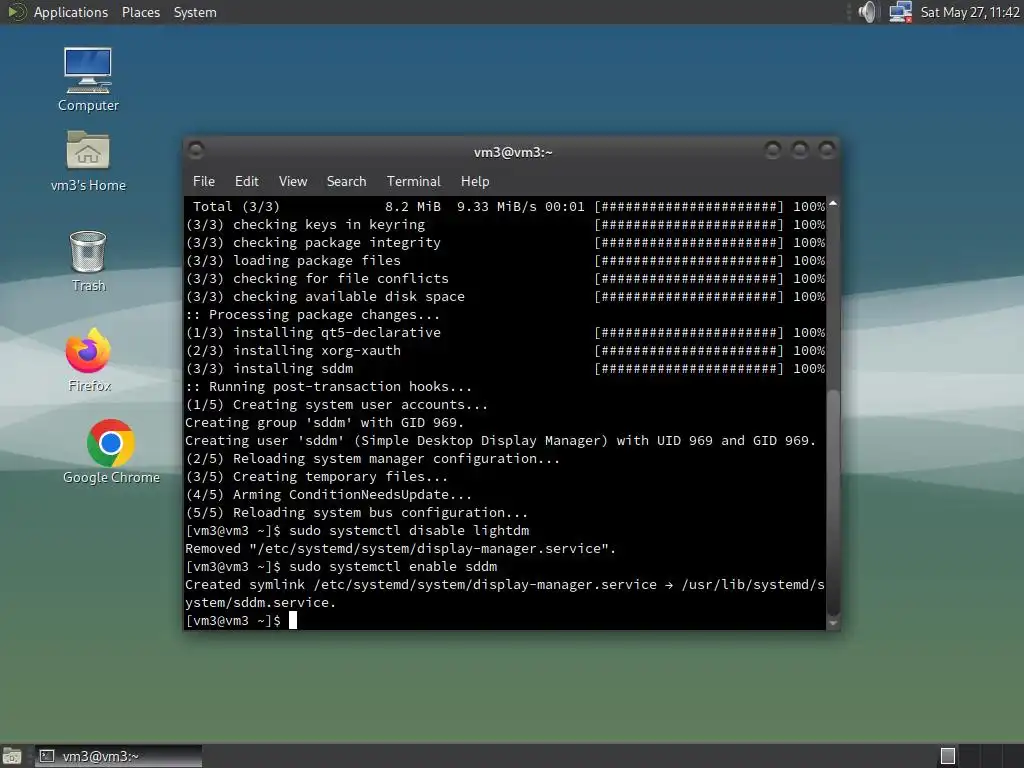Click the network connection tray icon

tap(900, 12)
